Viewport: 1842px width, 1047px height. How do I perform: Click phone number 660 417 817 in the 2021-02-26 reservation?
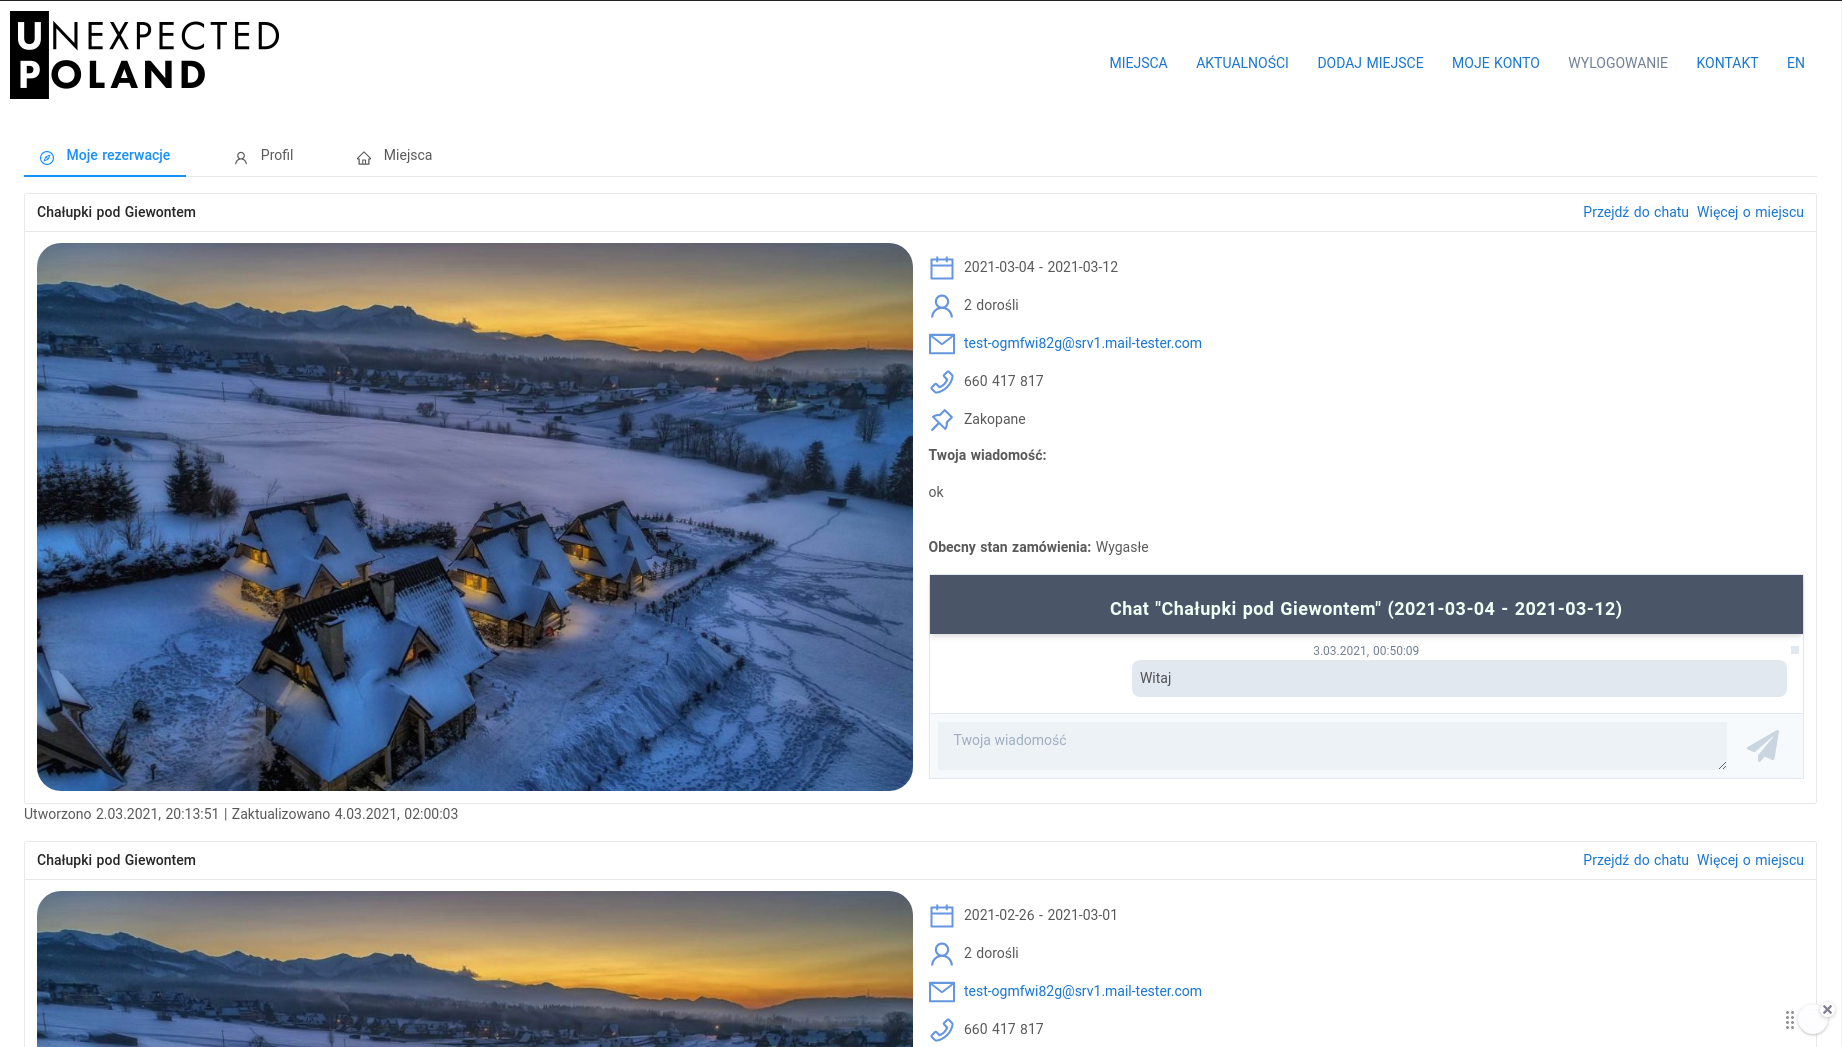(x=1004, y=1029)
